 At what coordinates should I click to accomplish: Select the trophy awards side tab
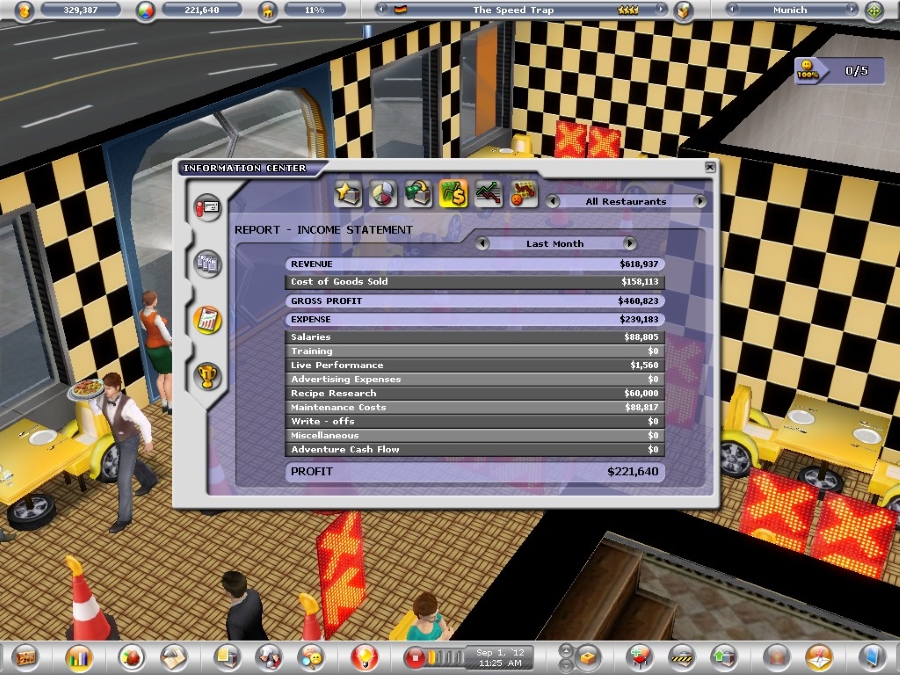click(x=207, y=376)
